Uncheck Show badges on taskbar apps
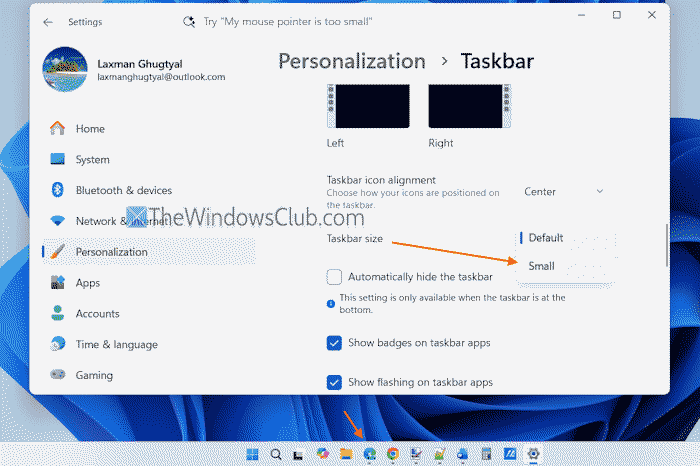The image size is (700, 466). 334,343
